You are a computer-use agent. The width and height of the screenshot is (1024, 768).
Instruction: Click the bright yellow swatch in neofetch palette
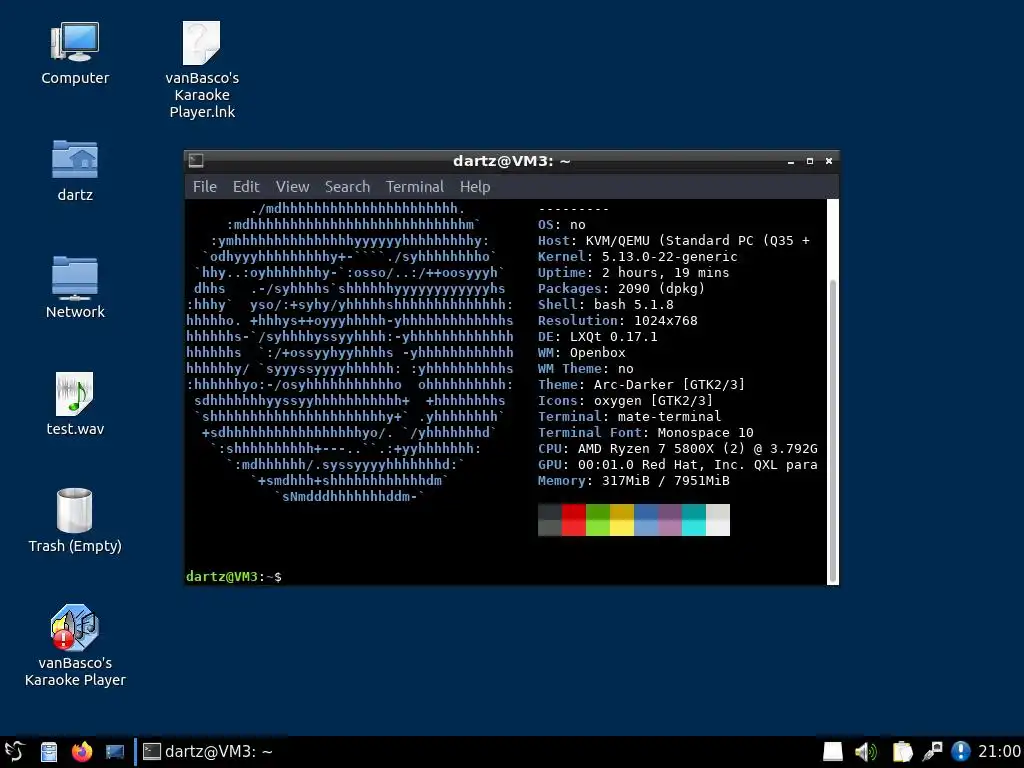pos(622,528)
